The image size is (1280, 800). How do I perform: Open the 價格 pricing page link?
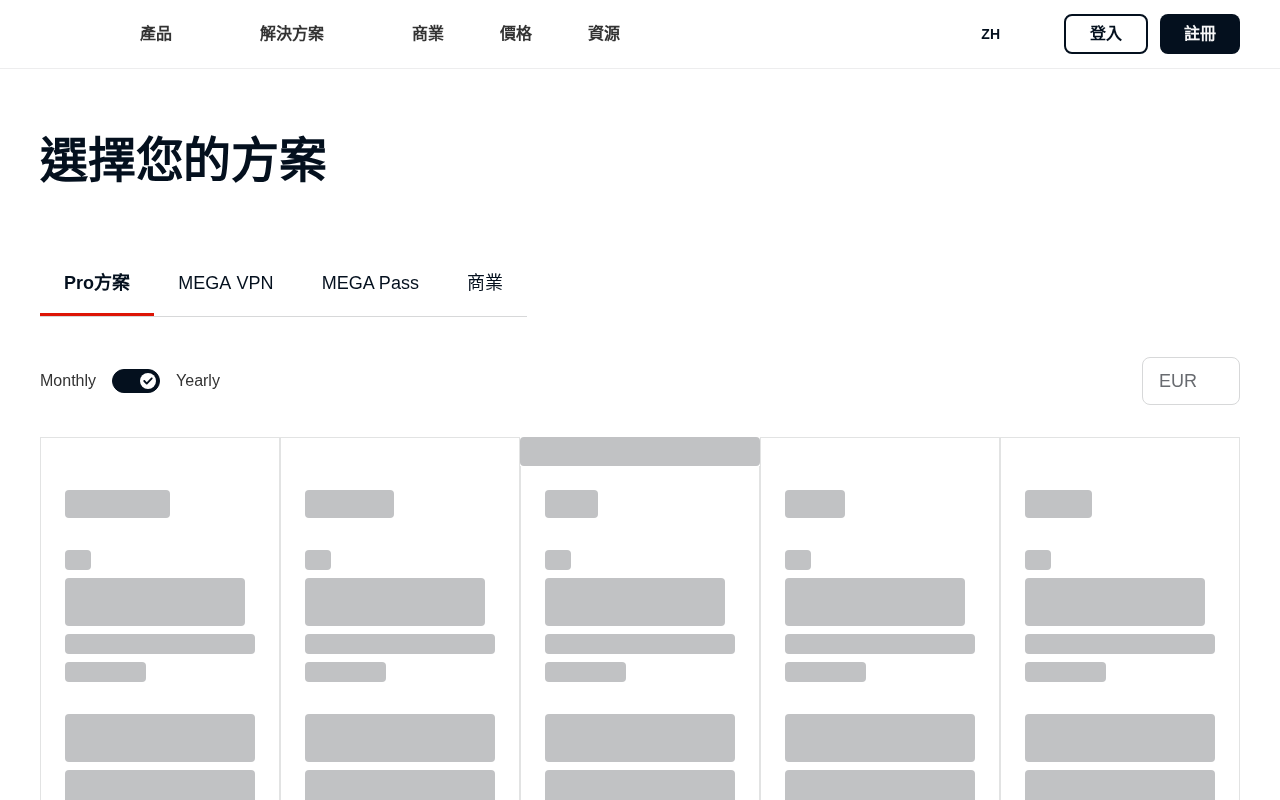pos(516,34)
